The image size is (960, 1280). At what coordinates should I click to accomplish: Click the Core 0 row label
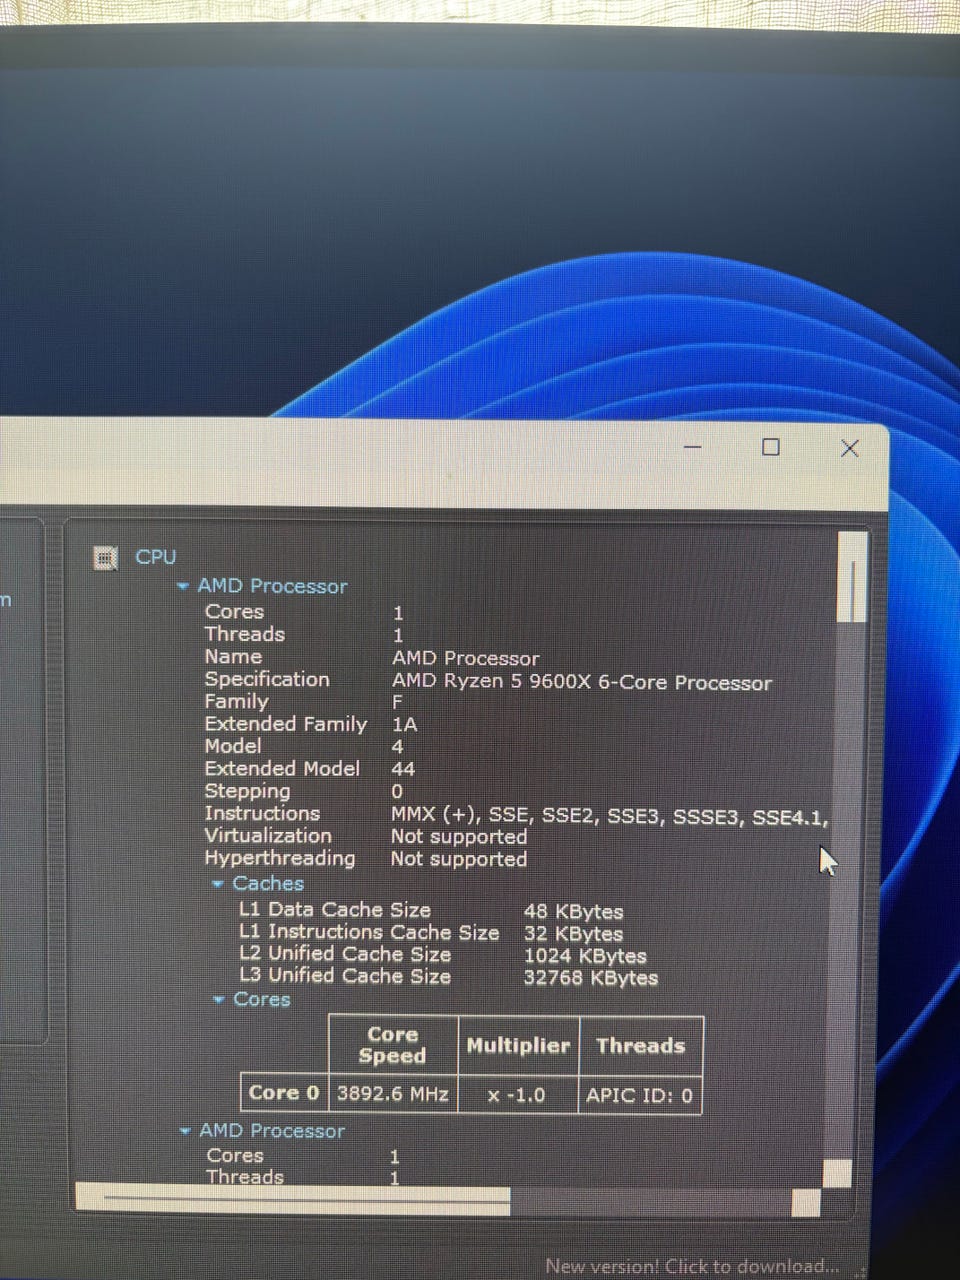284,1093
